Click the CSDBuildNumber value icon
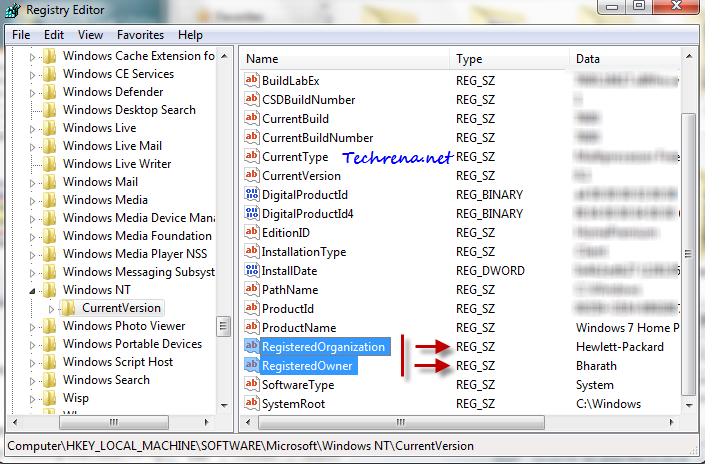Image resolution: width=705 pixels, height=464 pixels. coord(251,99)
